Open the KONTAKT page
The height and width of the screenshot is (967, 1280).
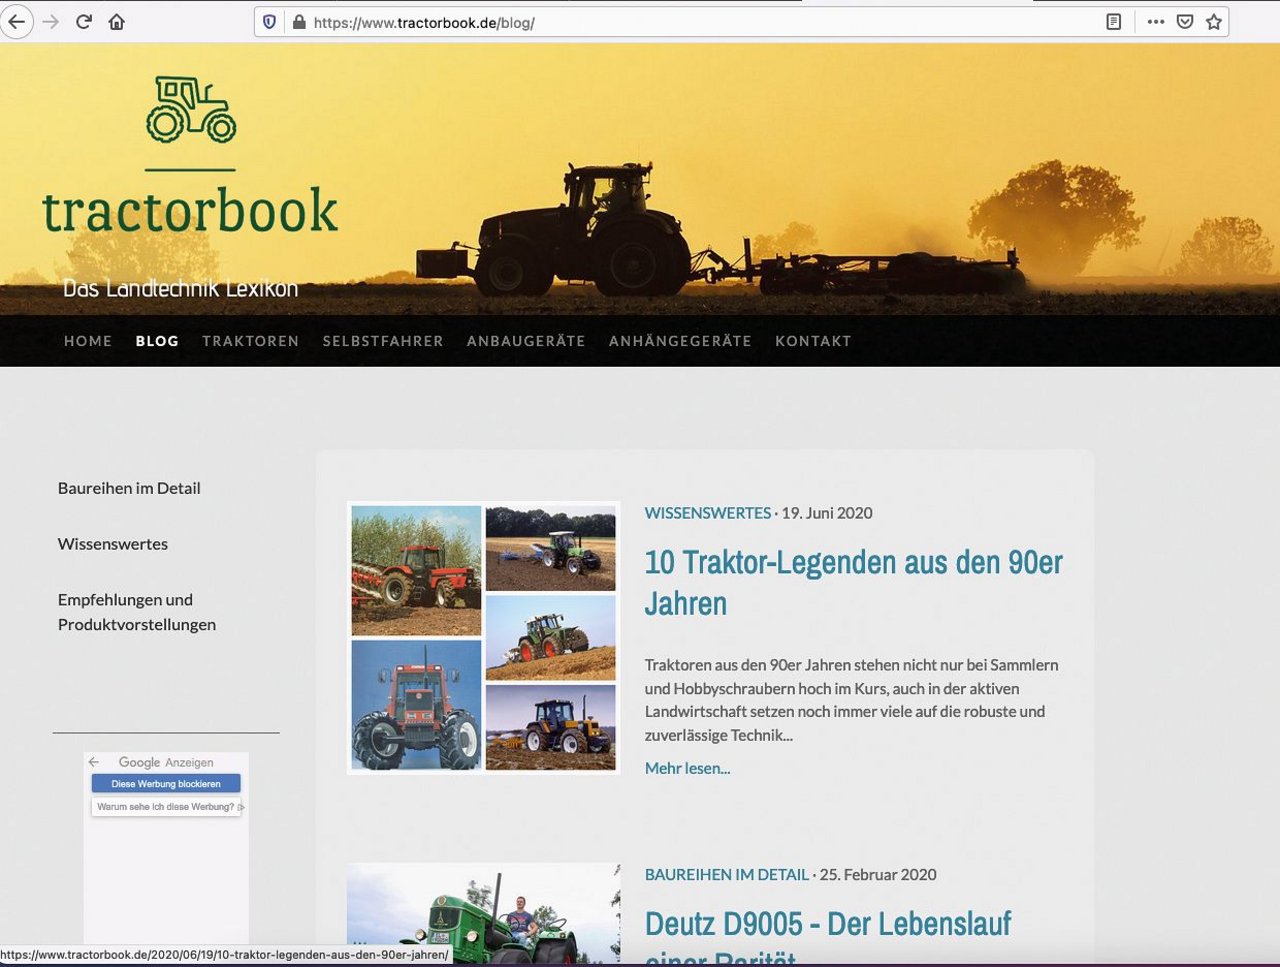point(813,341)
